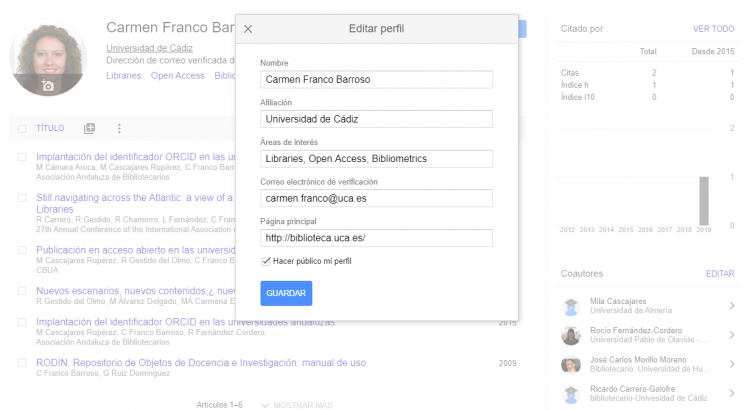Click the add articles plus icon
The image size is (750, 410).
pyautogui.click(x=89, y=128)
